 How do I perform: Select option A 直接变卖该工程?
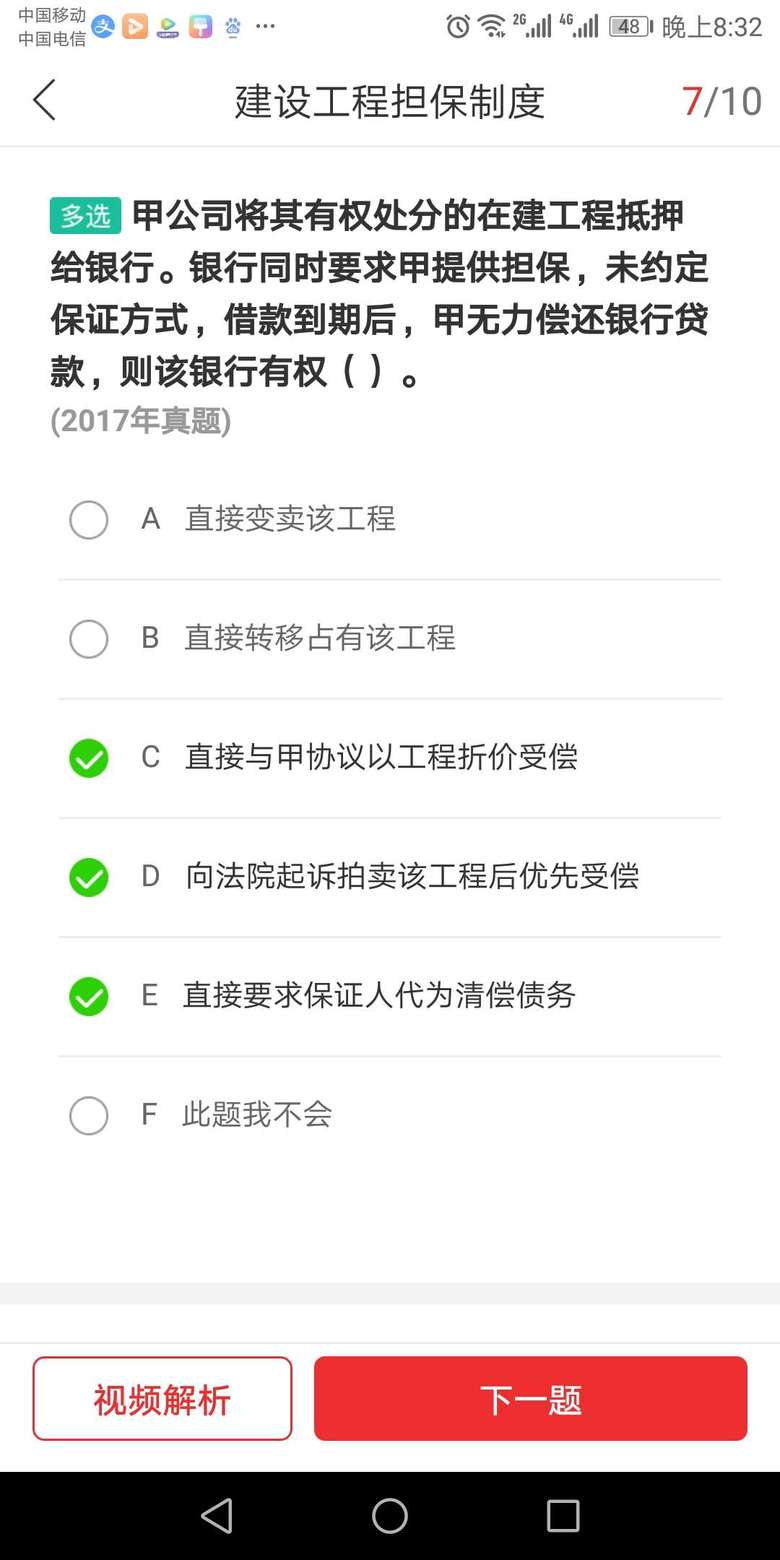coord(89,520)
